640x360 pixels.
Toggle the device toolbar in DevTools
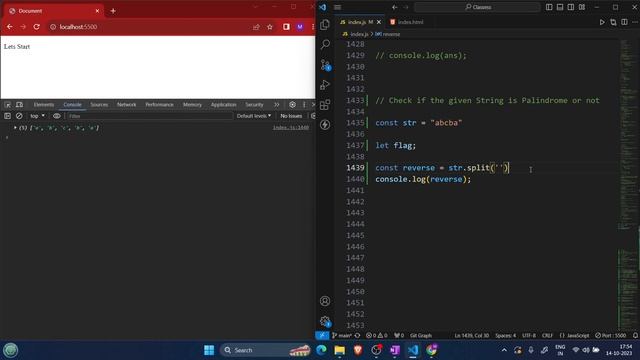click(19, 105)
